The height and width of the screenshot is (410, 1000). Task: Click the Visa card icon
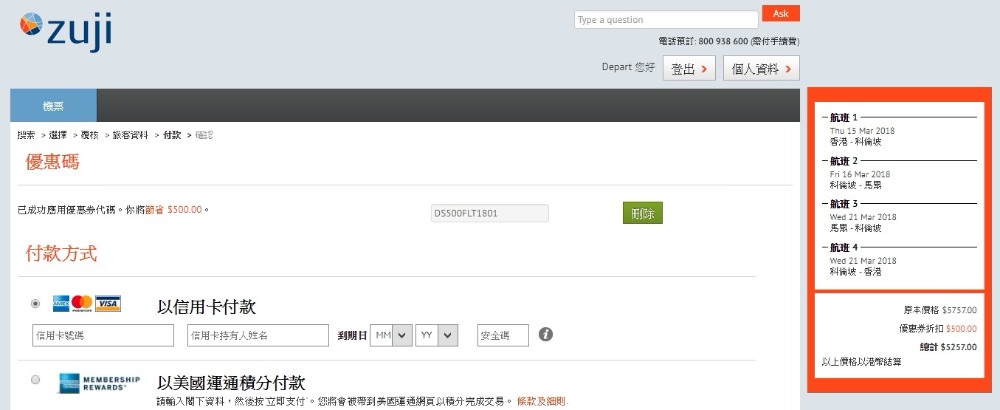point(108,303)
